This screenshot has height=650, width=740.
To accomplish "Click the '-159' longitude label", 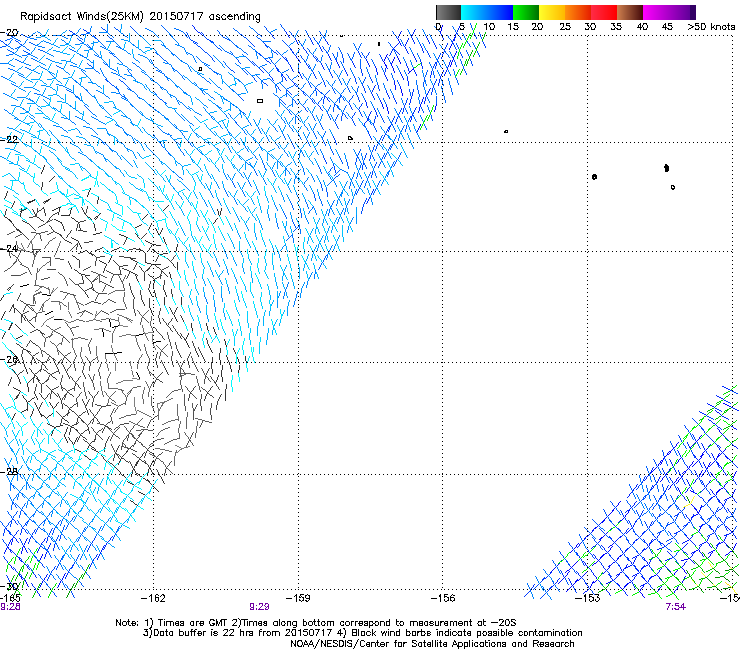I will tap(298, 599).
